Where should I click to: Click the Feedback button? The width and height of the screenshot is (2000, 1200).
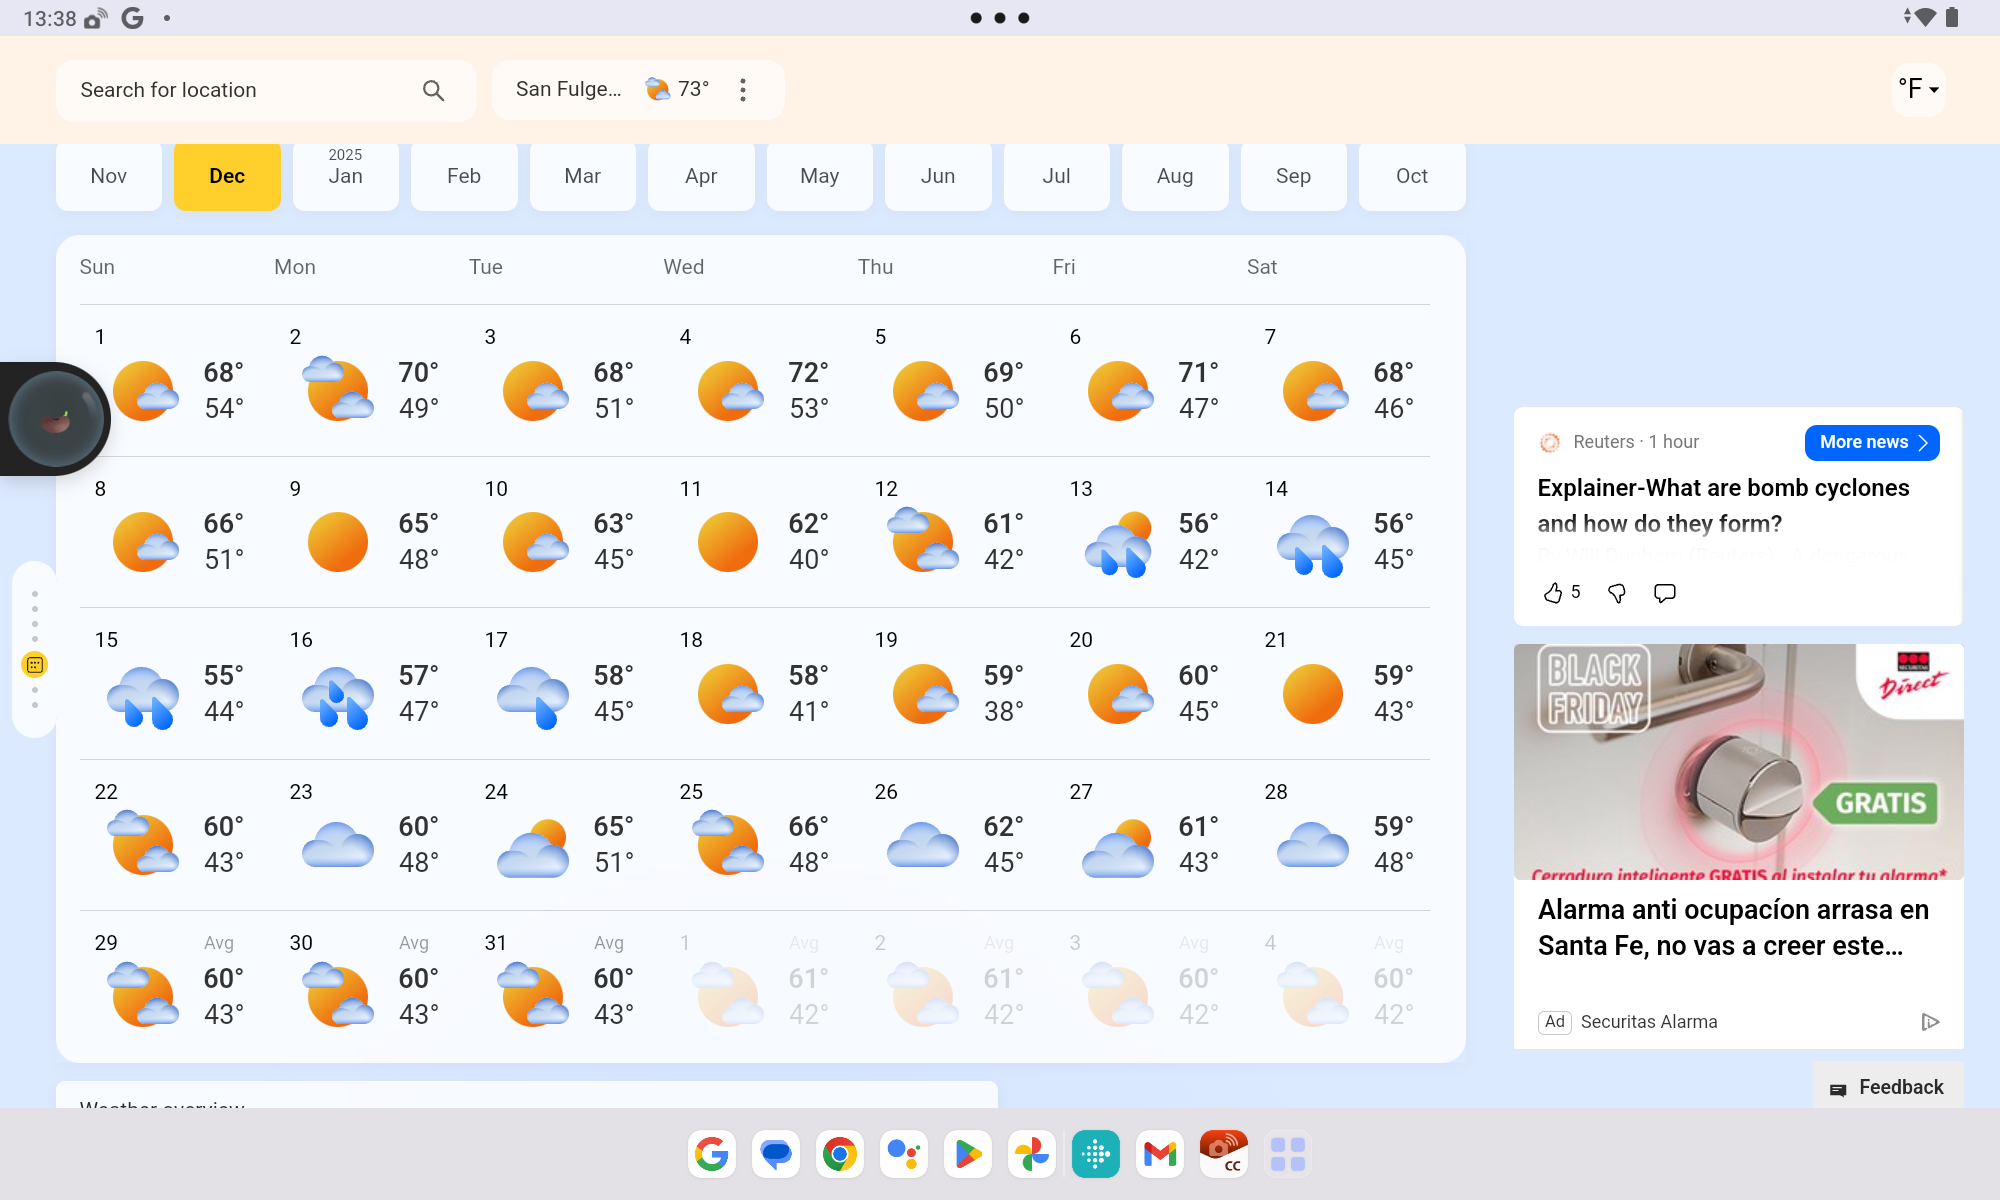pyautogui.click(x=1888, y=1088)
